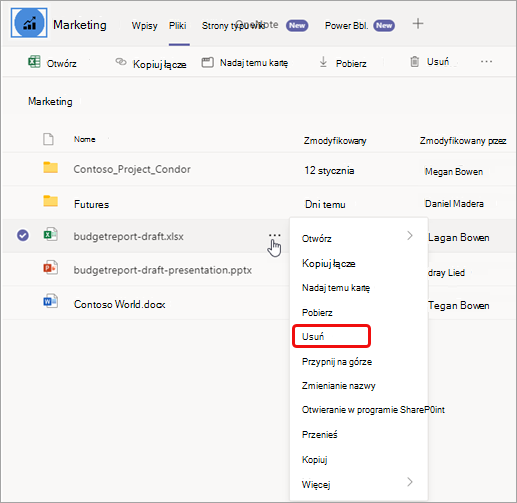Image resolution: width=517 pixels, height=503 pixels.
Task: Open file via Excel icon in toolbar
Action: pyautogui.click(x=34, y=62)
